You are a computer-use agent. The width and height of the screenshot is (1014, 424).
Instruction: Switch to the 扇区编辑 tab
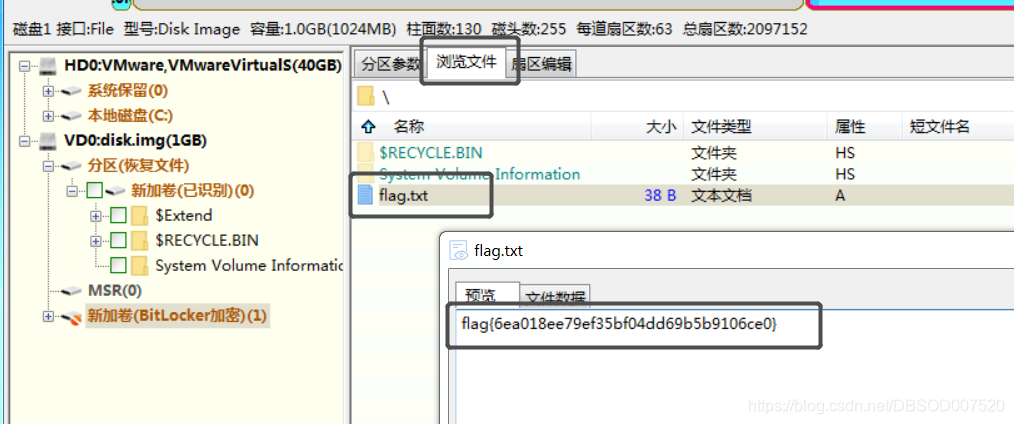[x=541, y=63]
